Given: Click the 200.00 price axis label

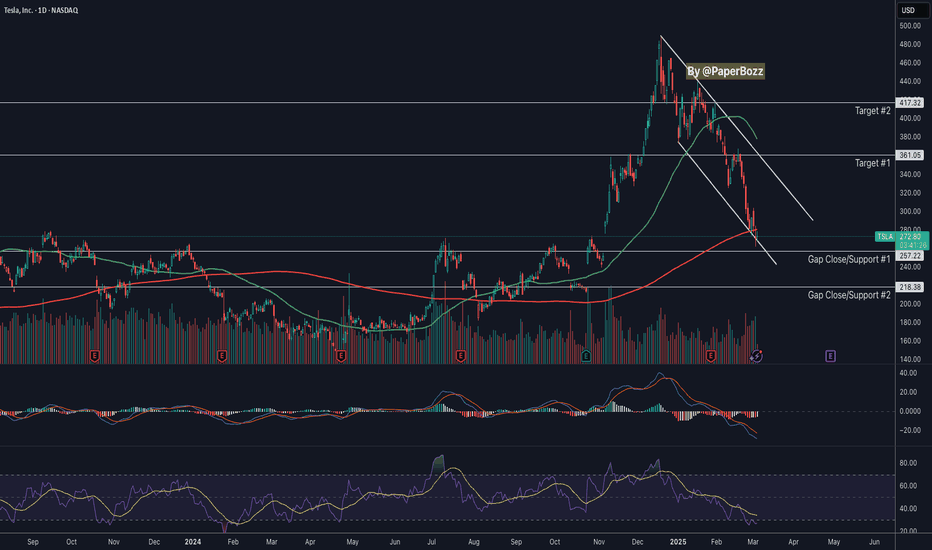Looking at the screenshot, I should 910,304.
